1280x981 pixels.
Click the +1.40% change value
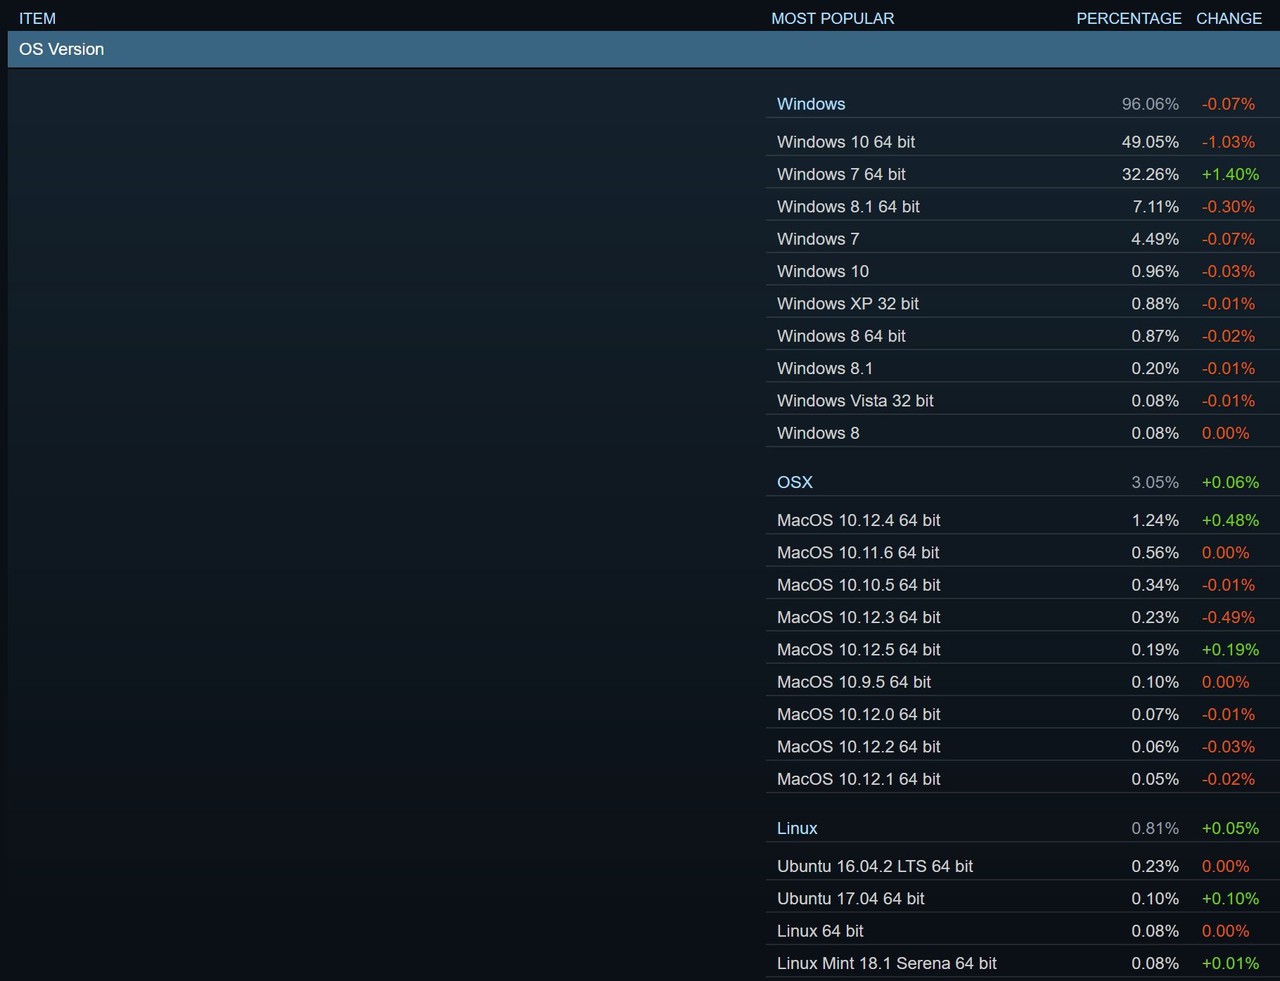[1230, 174]
